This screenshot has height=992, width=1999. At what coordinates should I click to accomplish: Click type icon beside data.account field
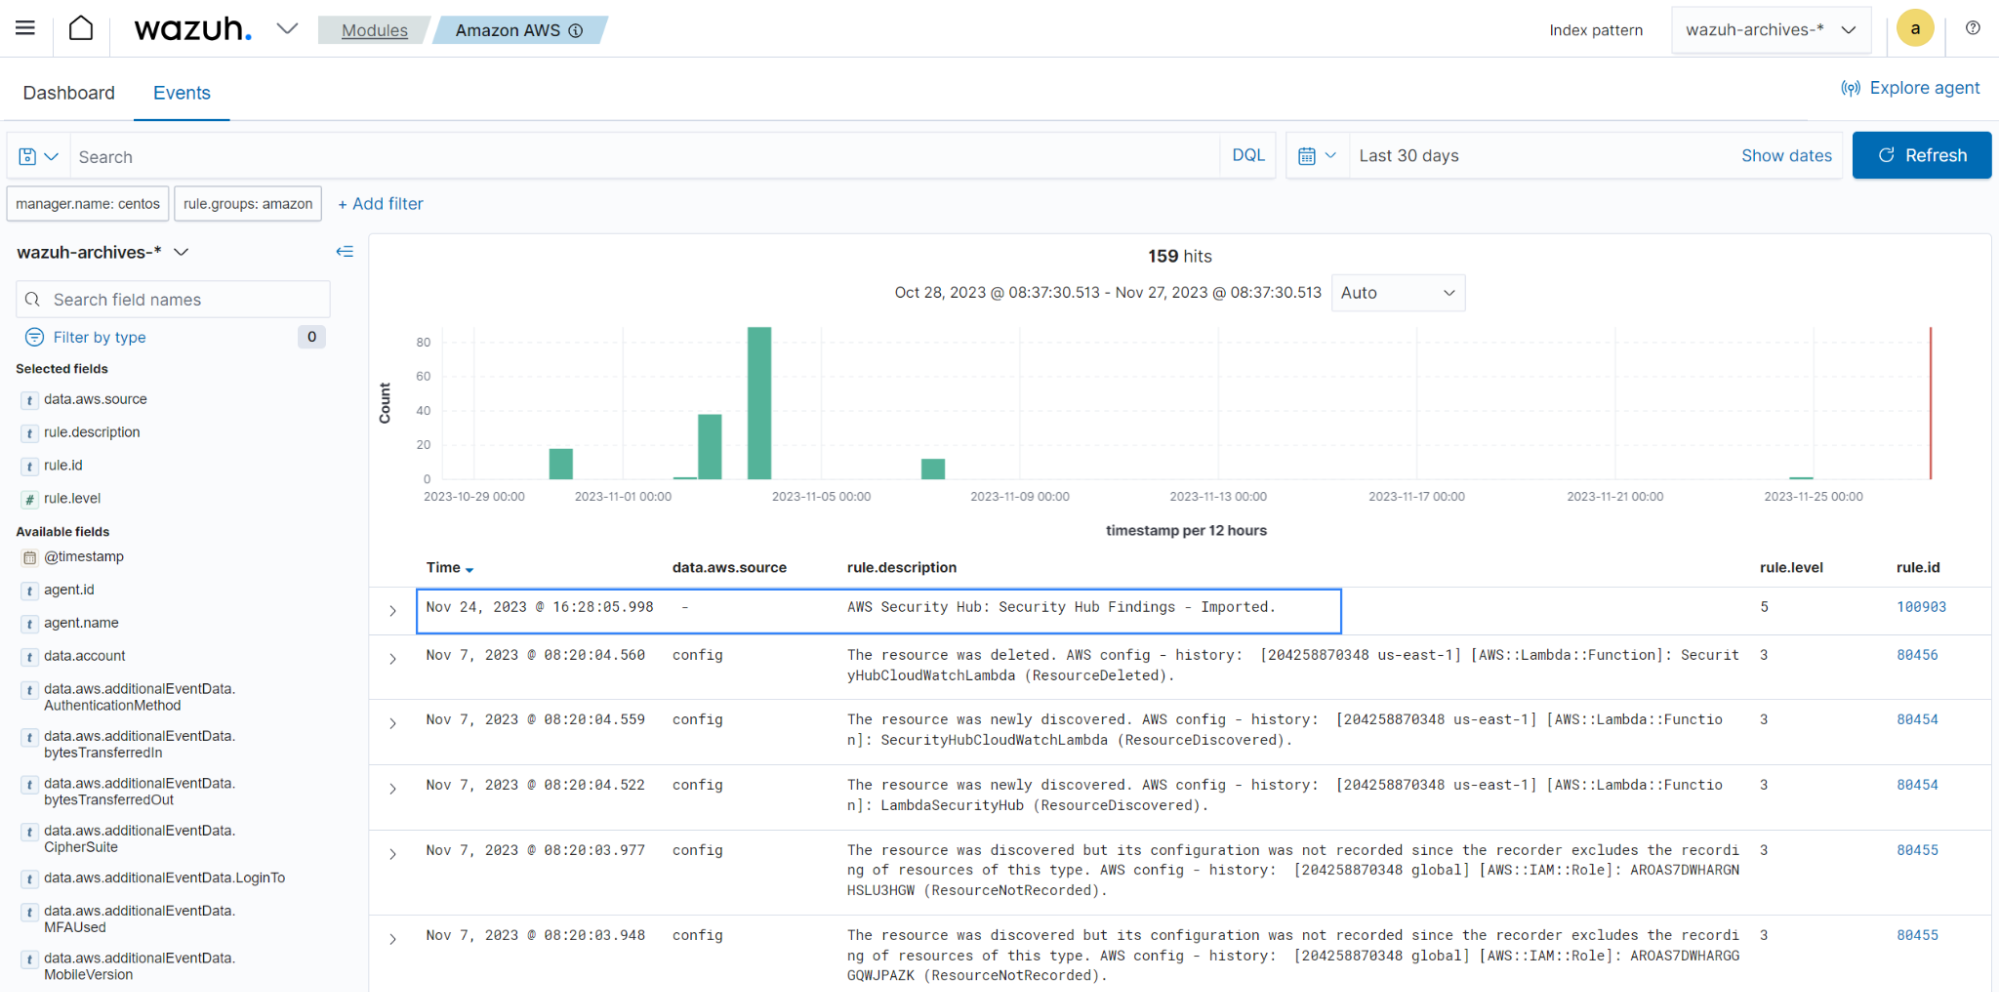[x=29, y=657]
